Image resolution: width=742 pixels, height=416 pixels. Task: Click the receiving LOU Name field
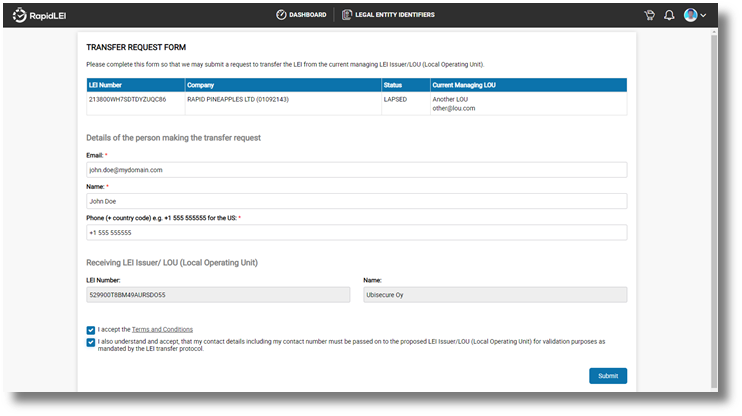click(x=494, y=295)
